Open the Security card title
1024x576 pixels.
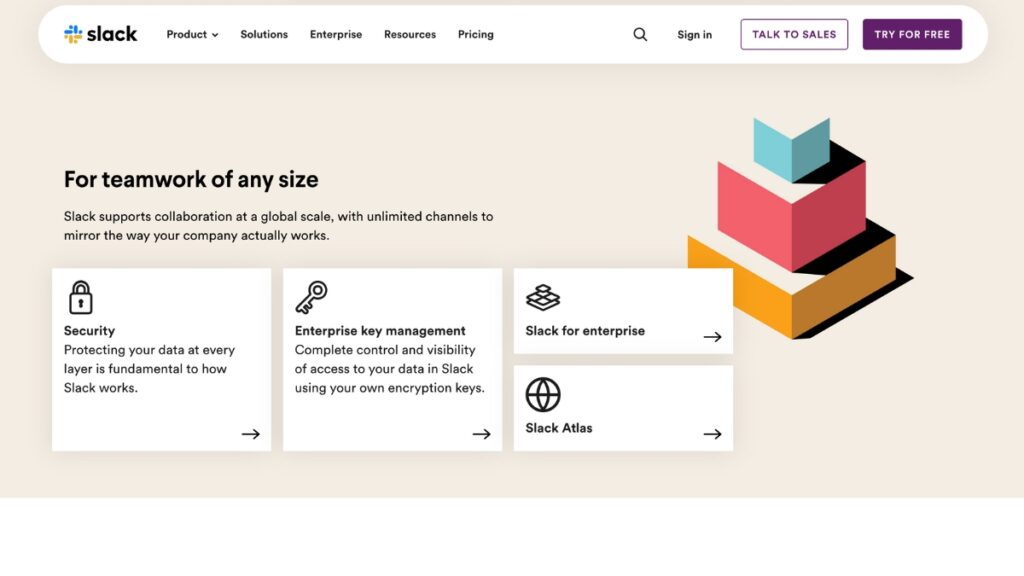[89, 330]
